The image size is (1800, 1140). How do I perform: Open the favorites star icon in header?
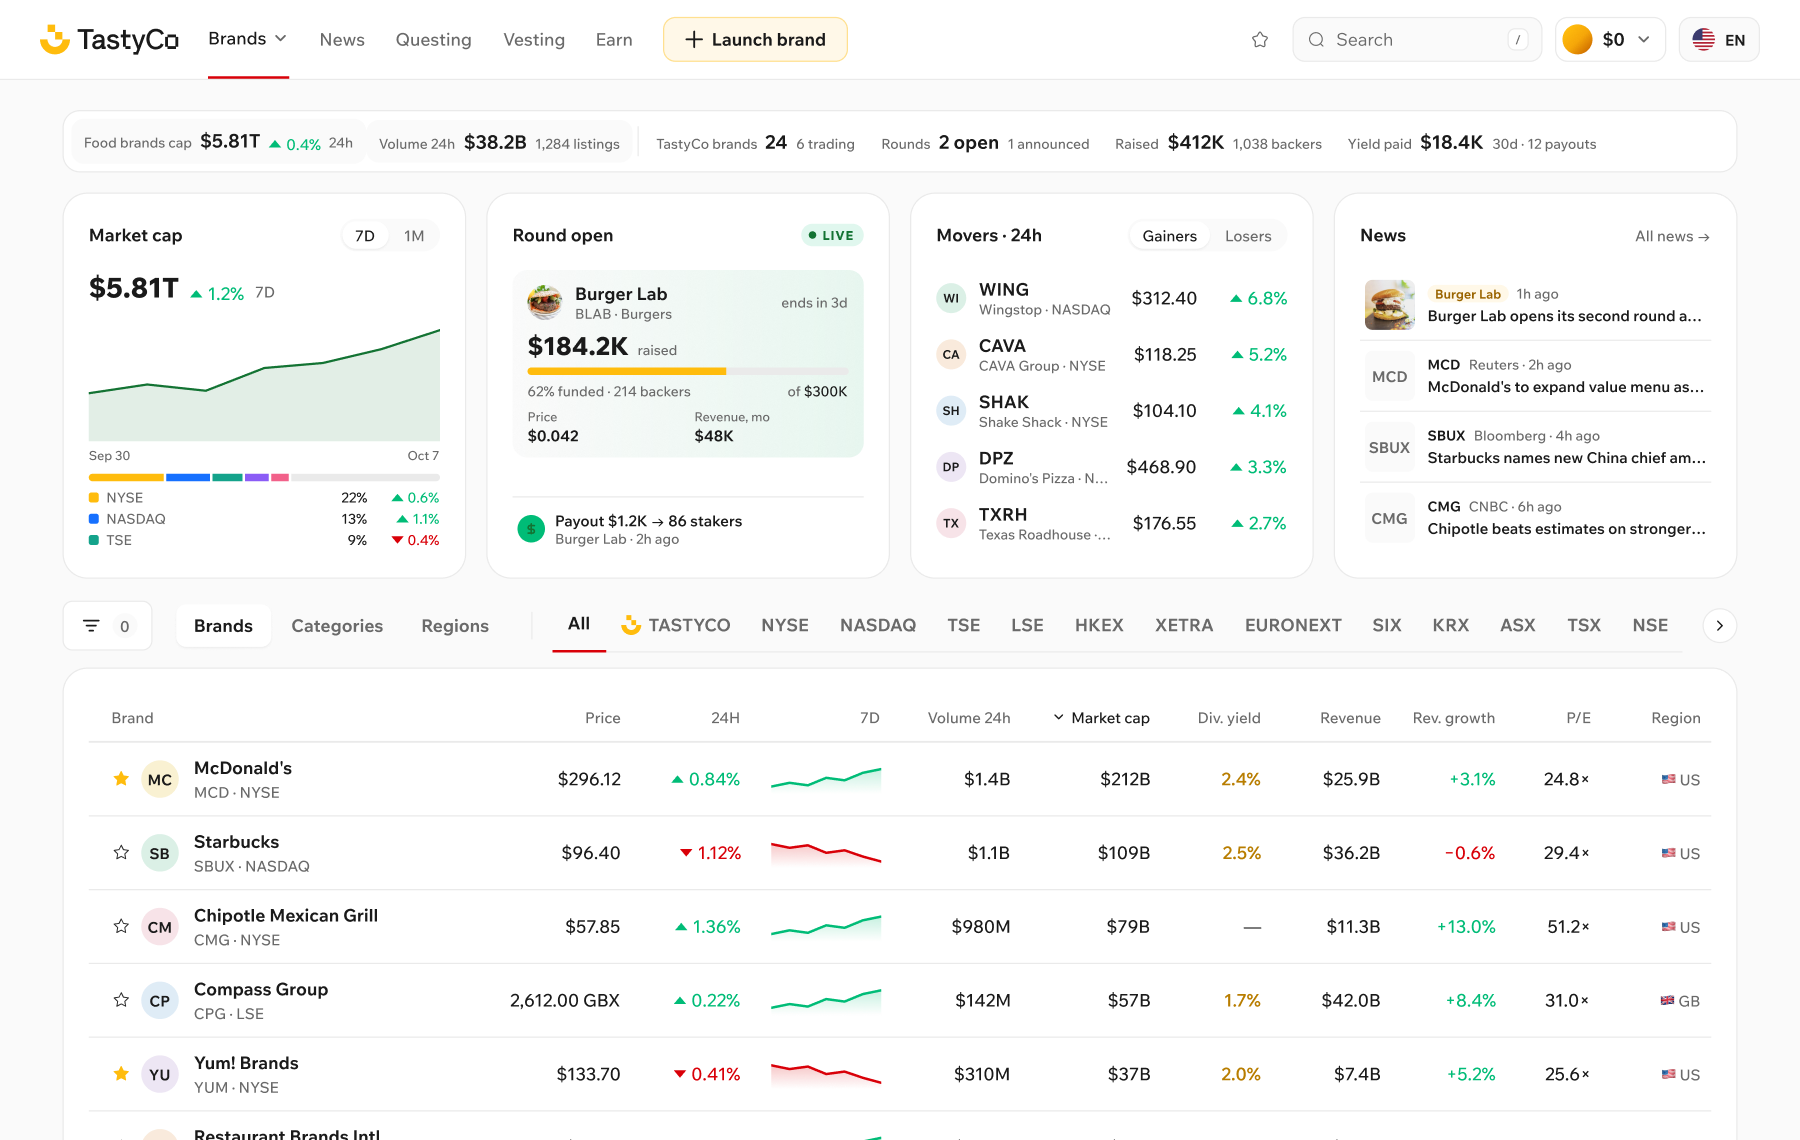pyautogui.click(x=1260, y=40)
